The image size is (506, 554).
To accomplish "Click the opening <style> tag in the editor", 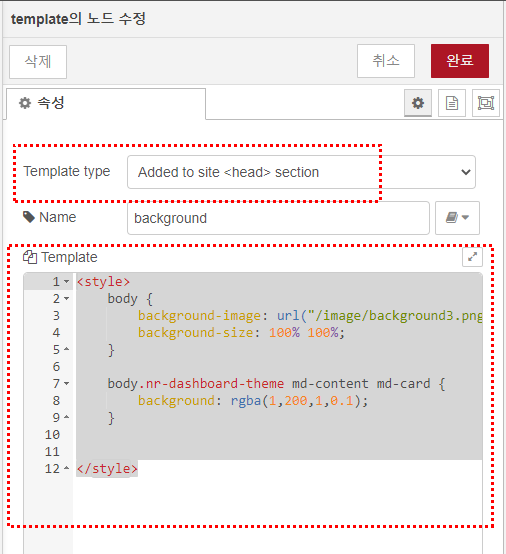I will pyautogui.click(x=103, y=282).
